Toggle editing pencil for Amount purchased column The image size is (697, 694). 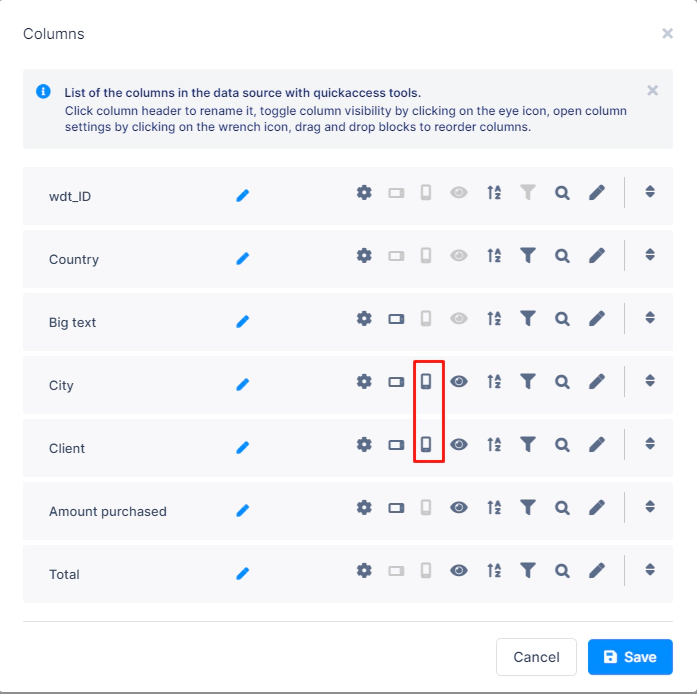click(597, 507)
